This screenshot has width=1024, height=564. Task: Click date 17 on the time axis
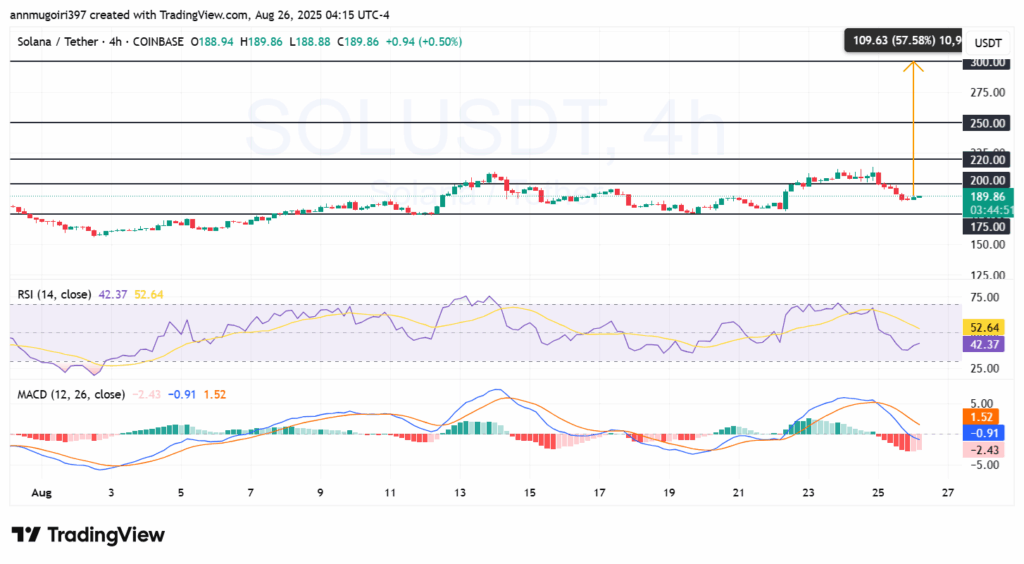click(x=600, y=493)
